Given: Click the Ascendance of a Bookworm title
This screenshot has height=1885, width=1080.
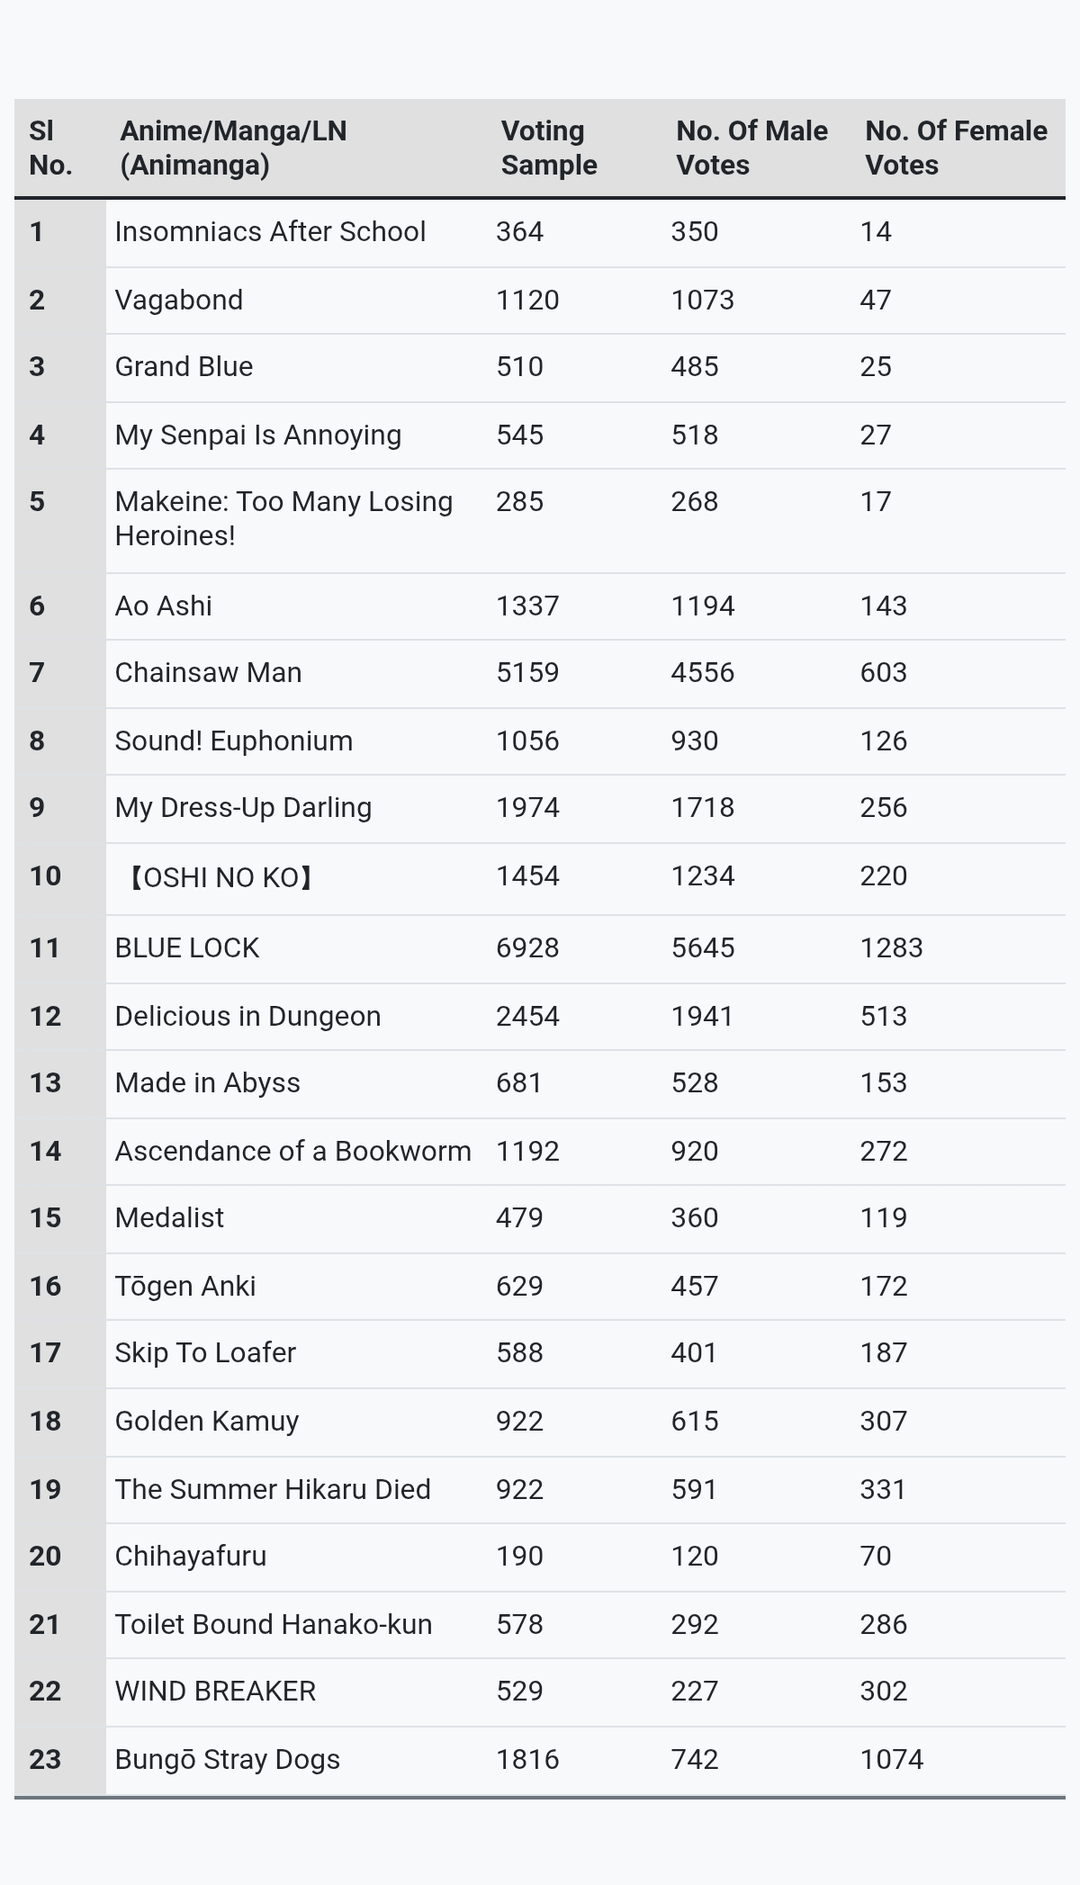Looking at the screenshot, I should click(292, 1151).
